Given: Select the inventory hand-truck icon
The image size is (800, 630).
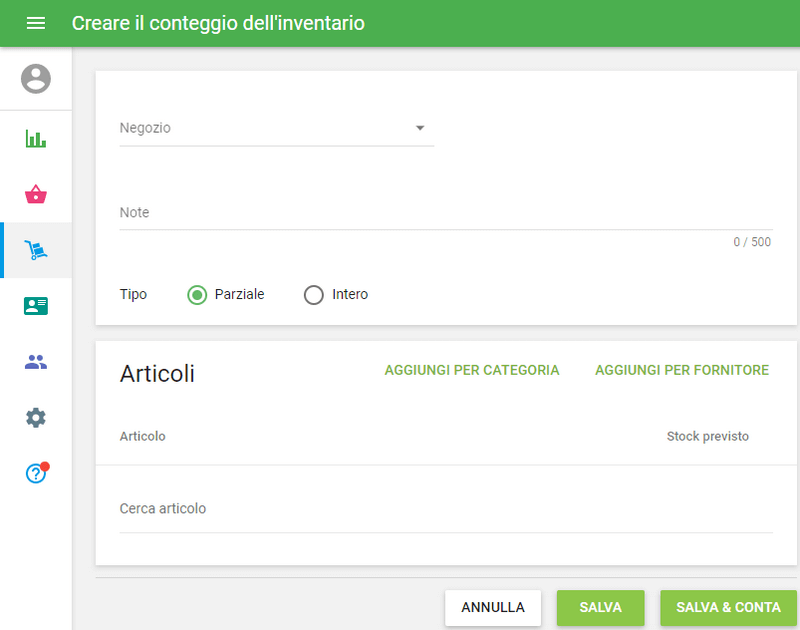Looking at the screenshot, I should click(36, 250).
